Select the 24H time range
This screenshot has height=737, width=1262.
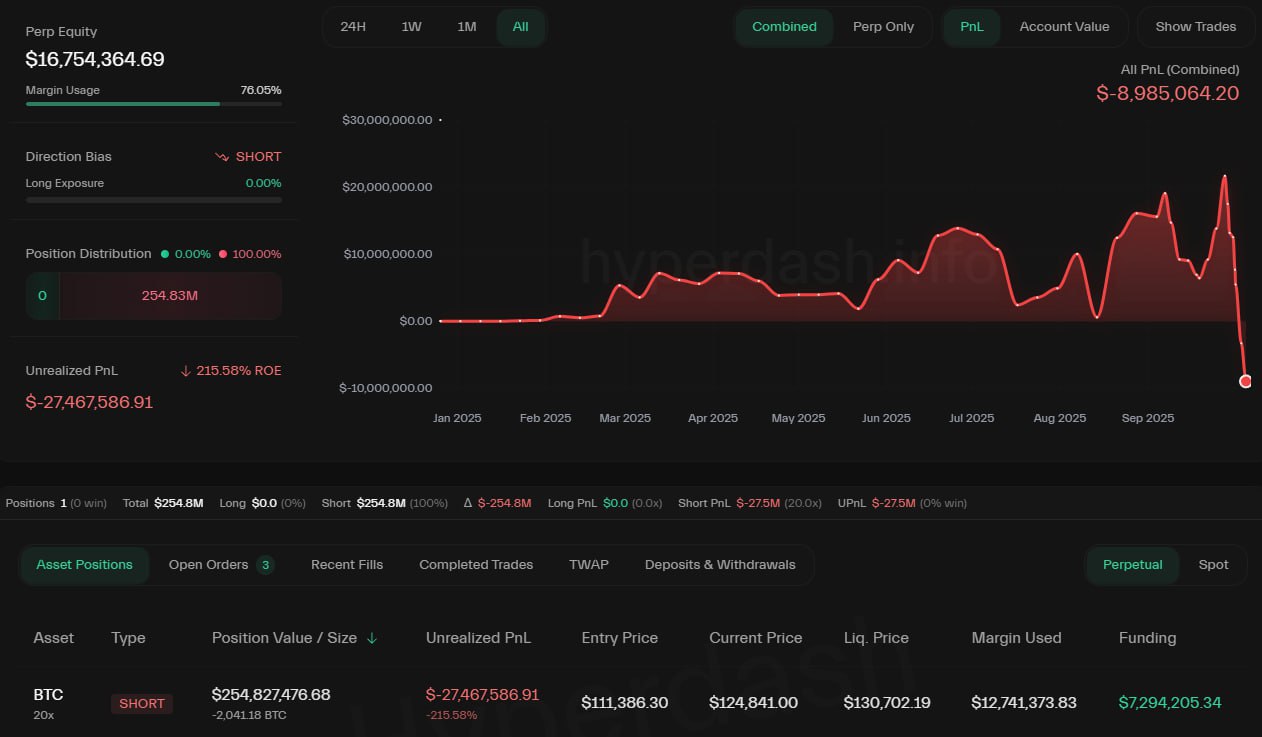tap(353, 27)
